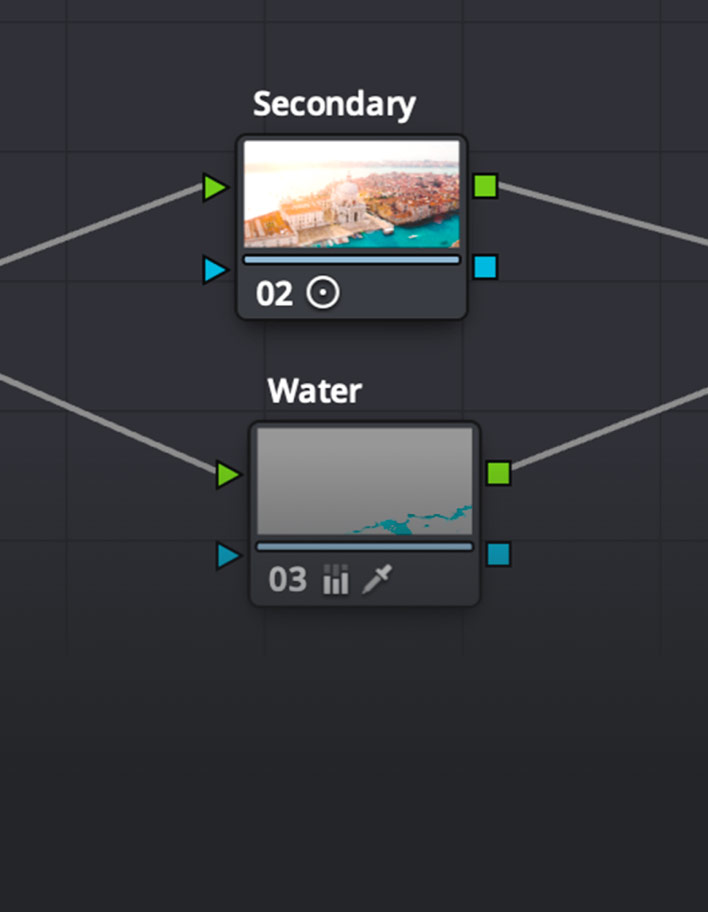This screenshot has height=912, width=708.
Task: Click the link line entering Secondary's RGB input
Action: (x=100, y=229)
